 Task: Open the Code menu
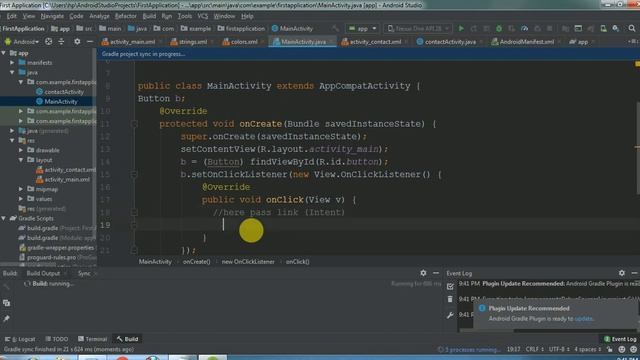76,16
